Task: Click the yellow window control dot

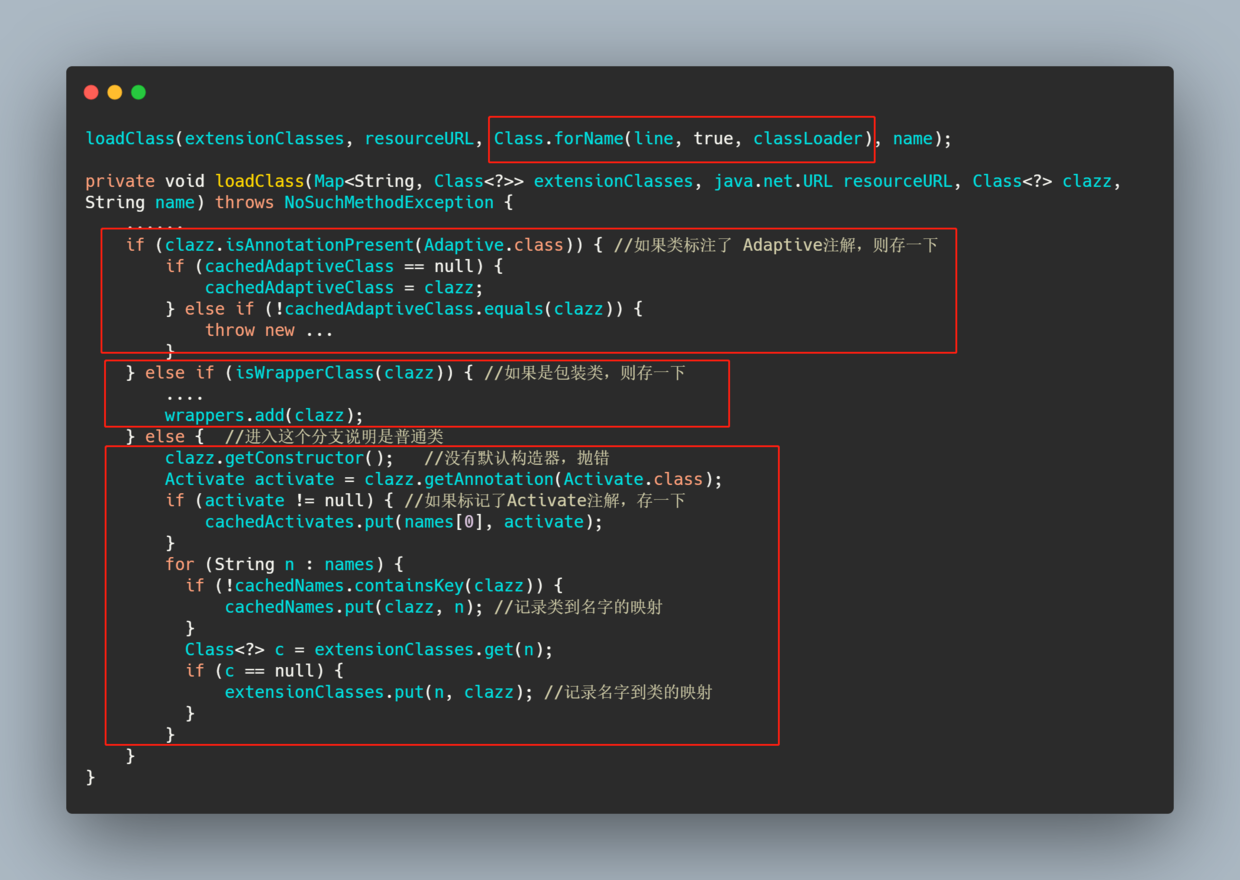Action: coord(114,91)
